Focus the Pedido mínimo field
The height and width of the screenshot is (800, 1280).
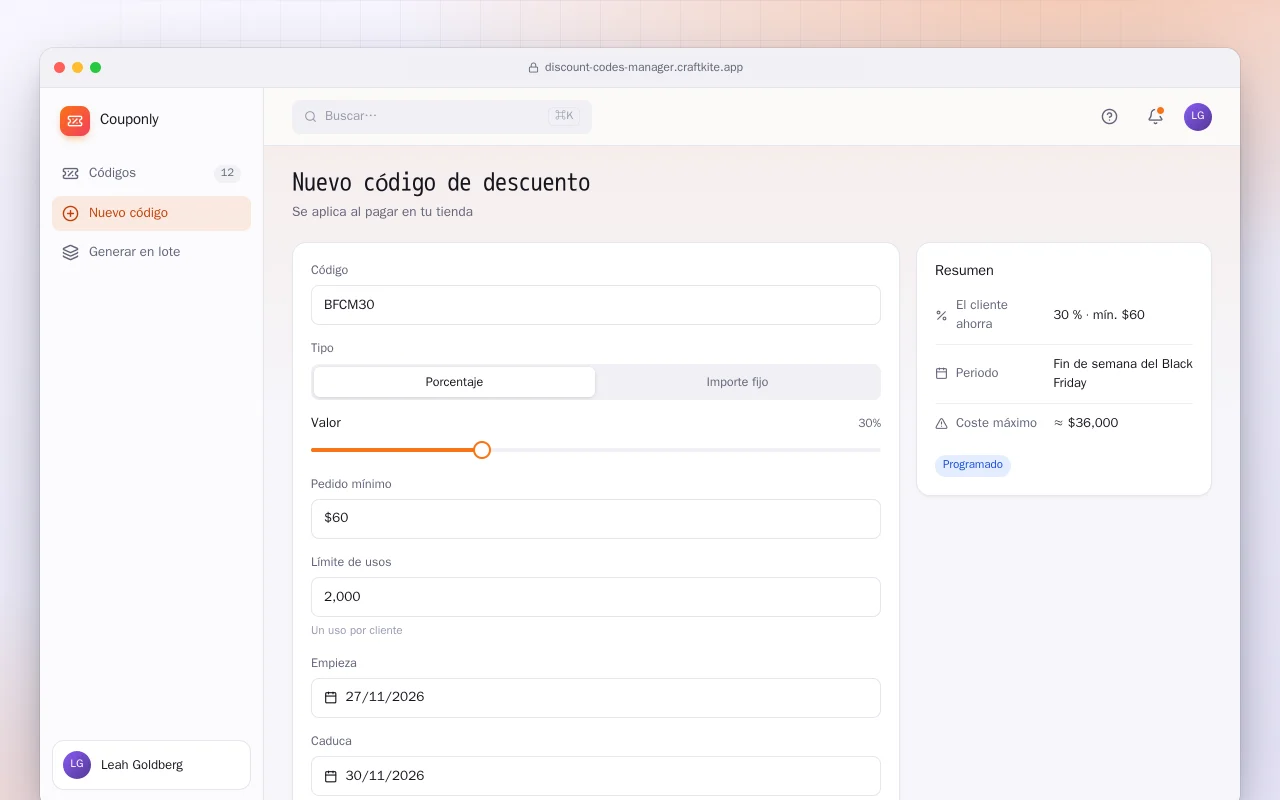(x=596, y=519)
